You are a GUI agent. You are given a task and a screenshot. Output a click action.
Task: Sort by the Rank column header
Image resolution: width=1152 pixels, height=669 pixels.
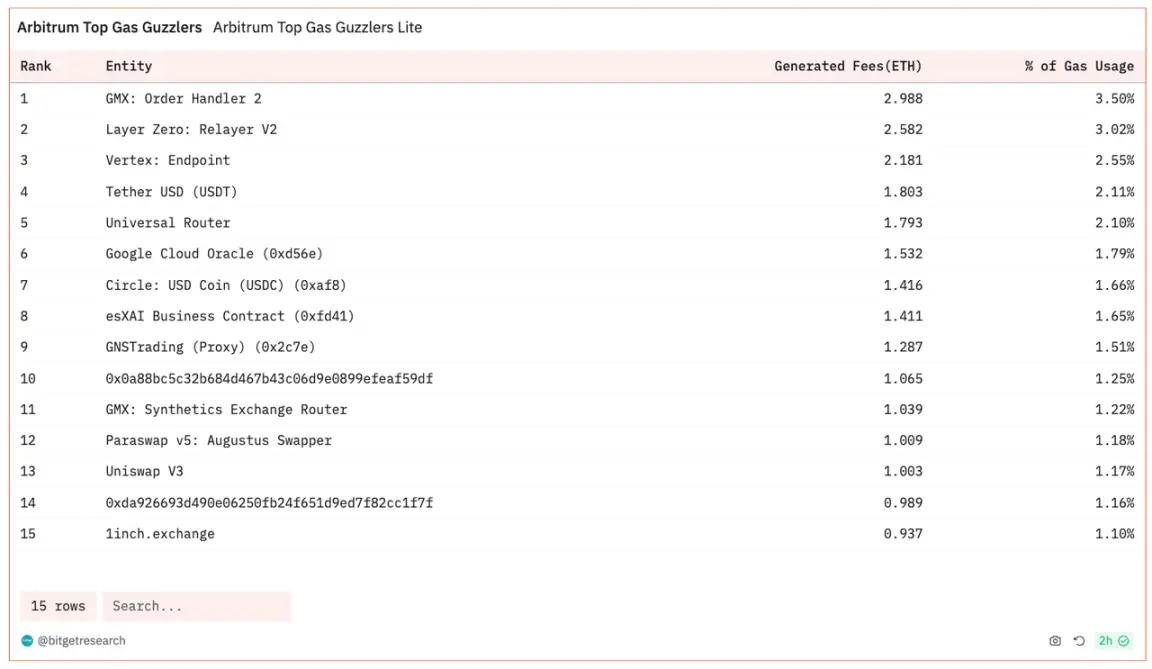point(36,66)
